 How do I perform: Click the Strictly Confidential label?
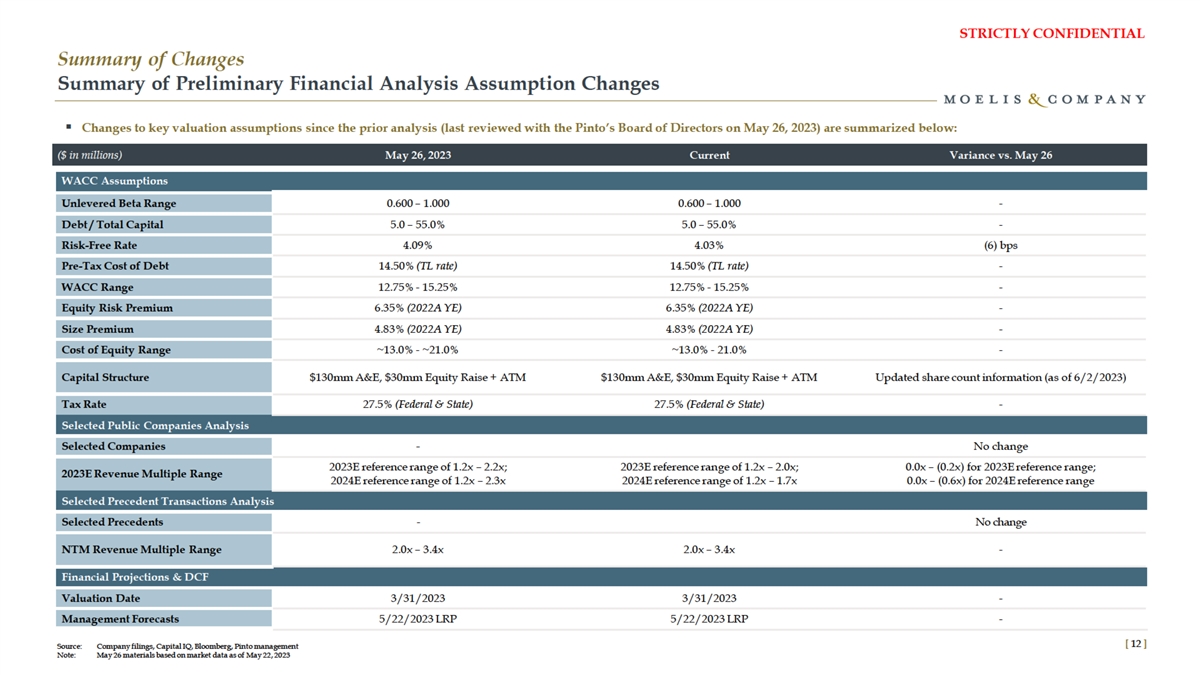pyautogui.click(x=1051, y=33)
